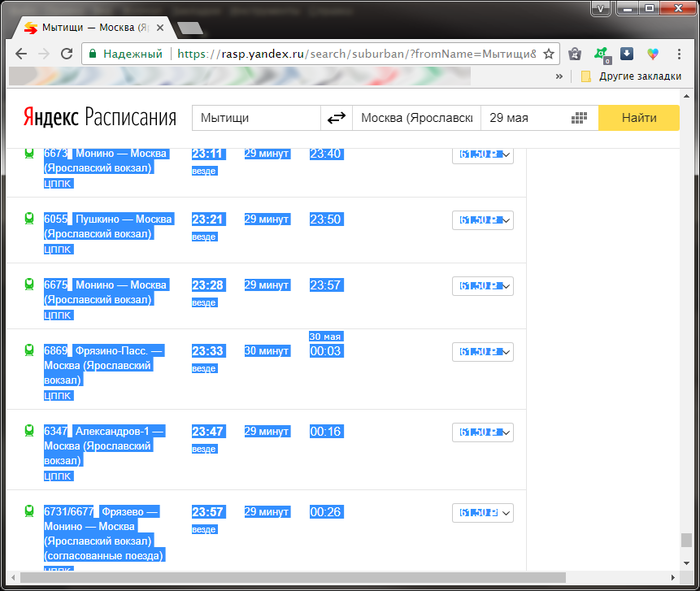The height and width of the screenshot is (591, 700).
Task: Click the Москва (Ярославский) arrival field
Action: pos(417,118)
